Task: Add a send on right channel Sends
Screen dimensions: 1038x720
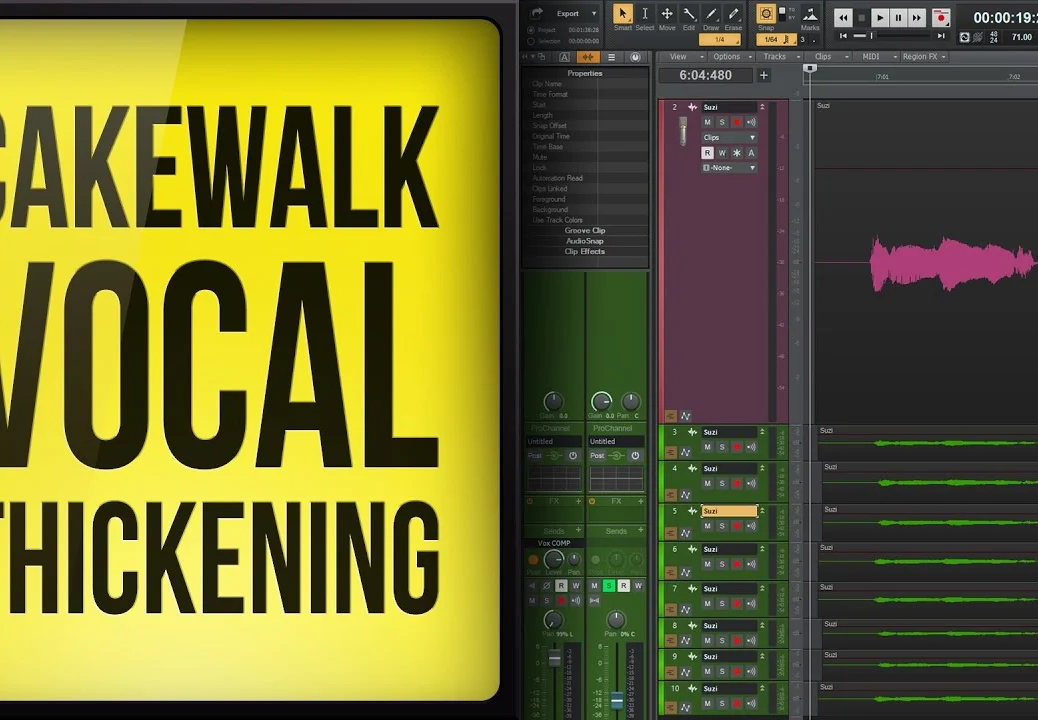Action: [x=640, y=531]
